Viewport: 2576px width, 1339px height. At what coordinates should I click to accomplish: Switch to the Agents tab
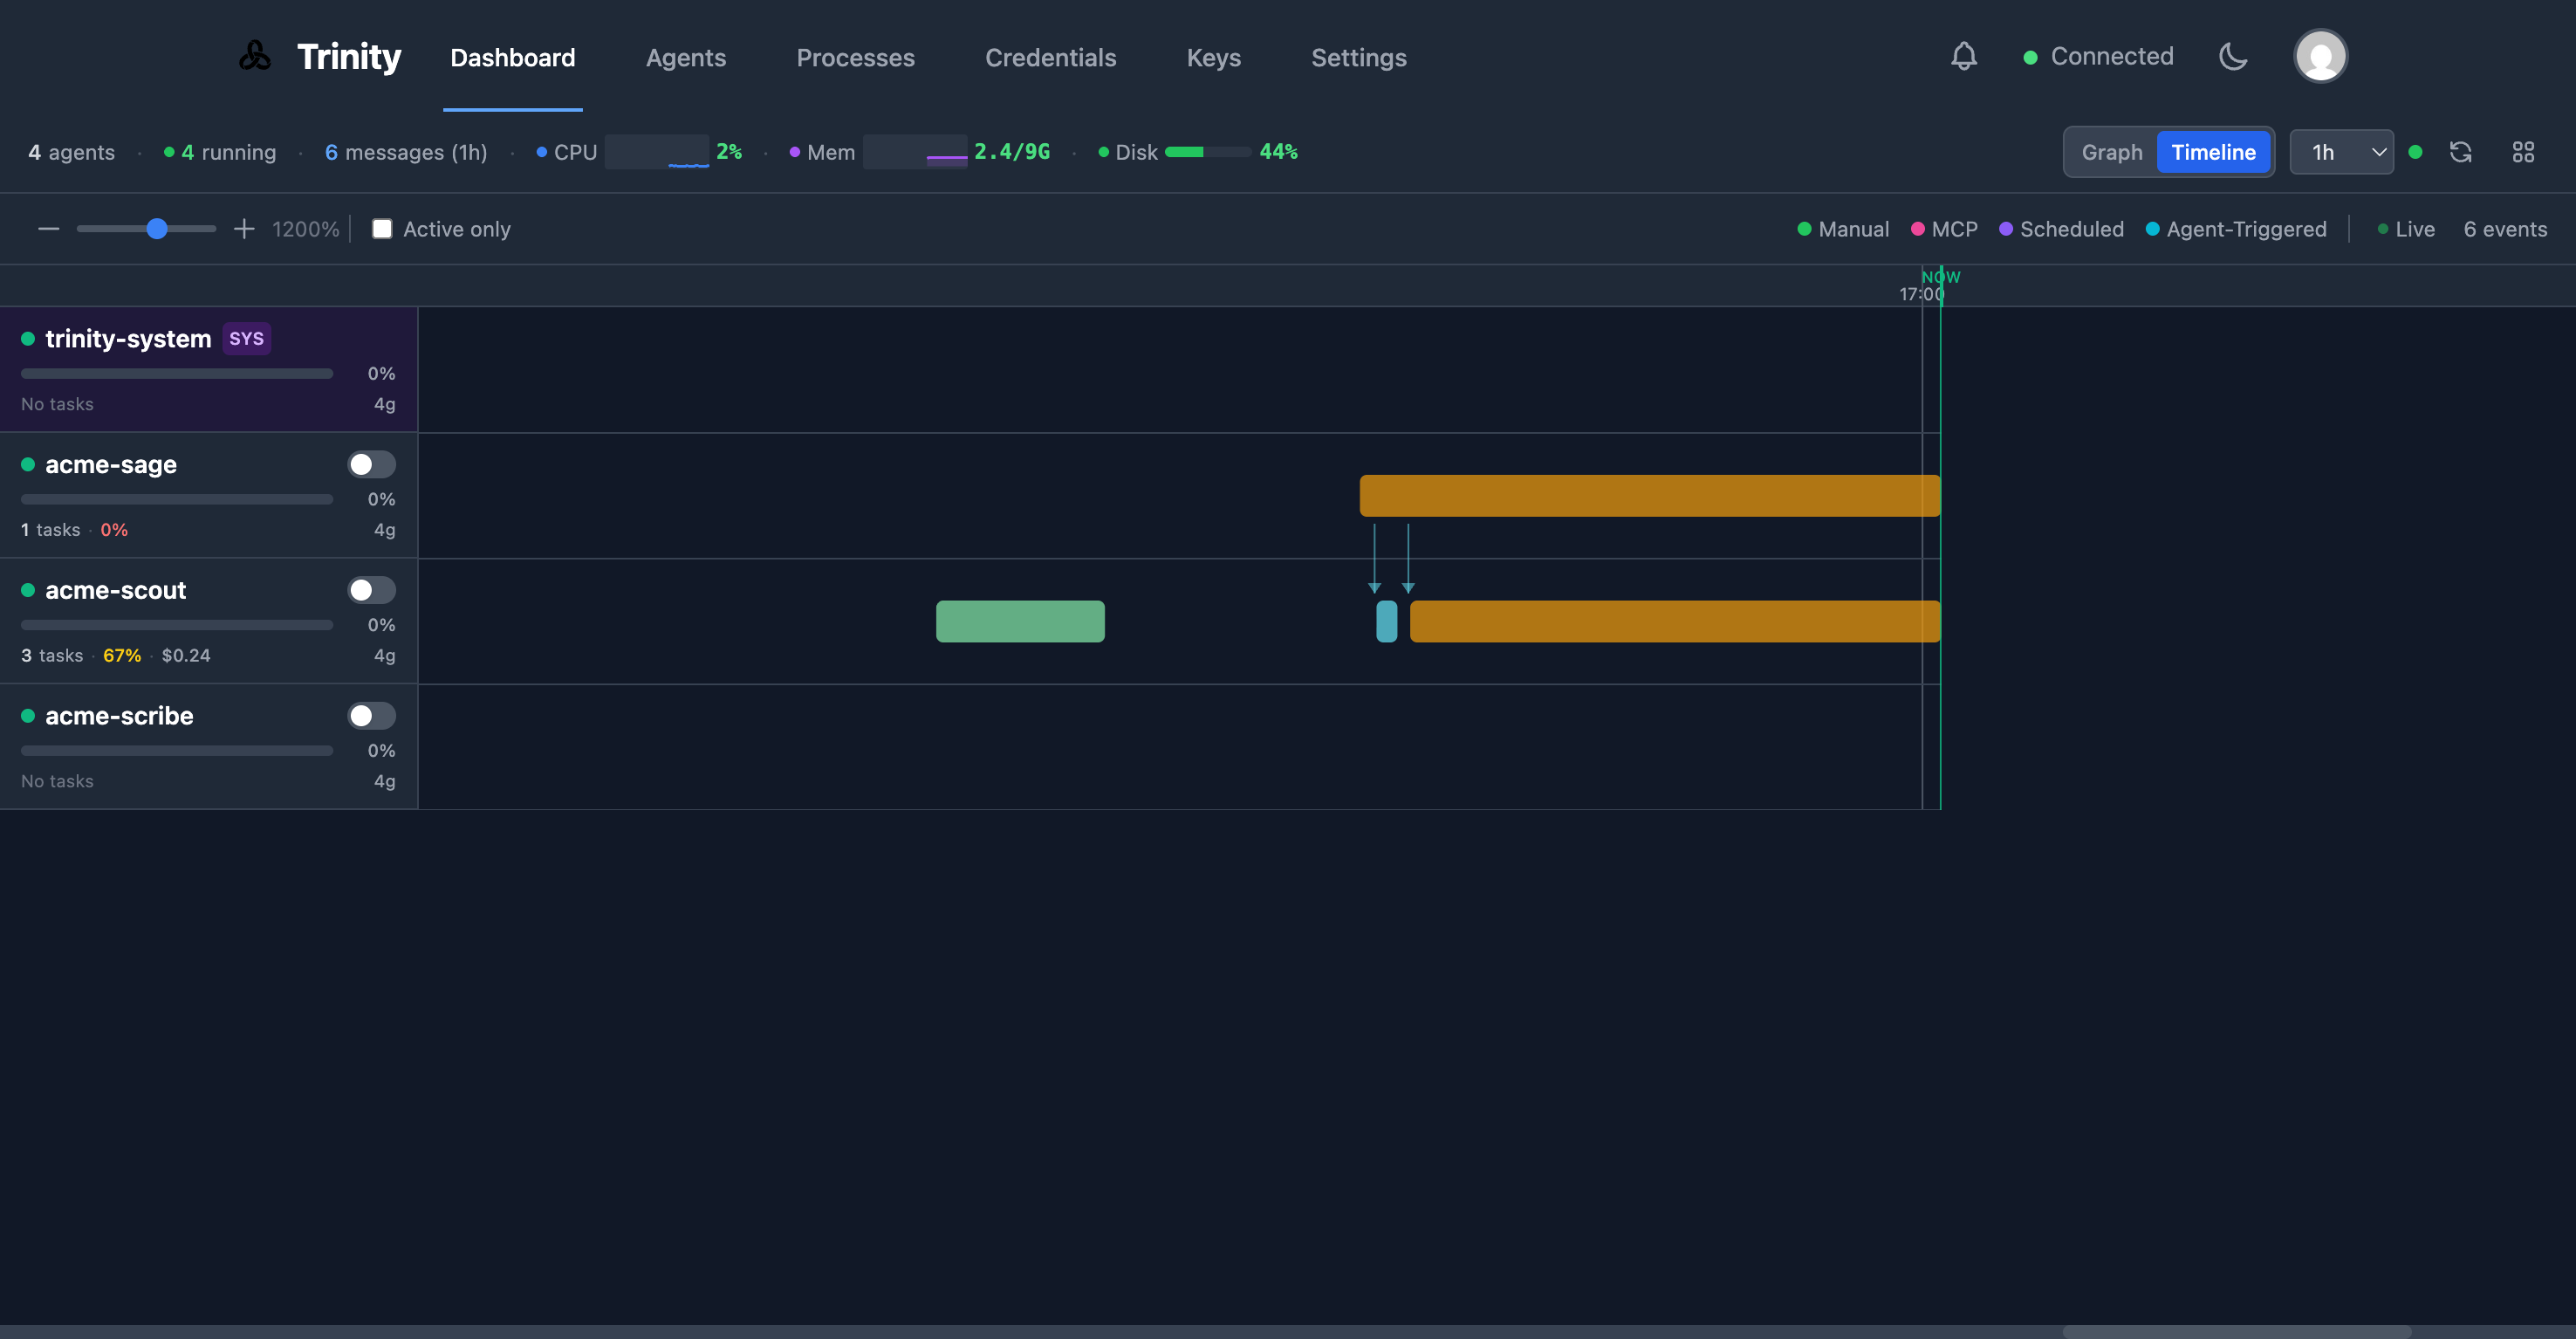[686, 57]
